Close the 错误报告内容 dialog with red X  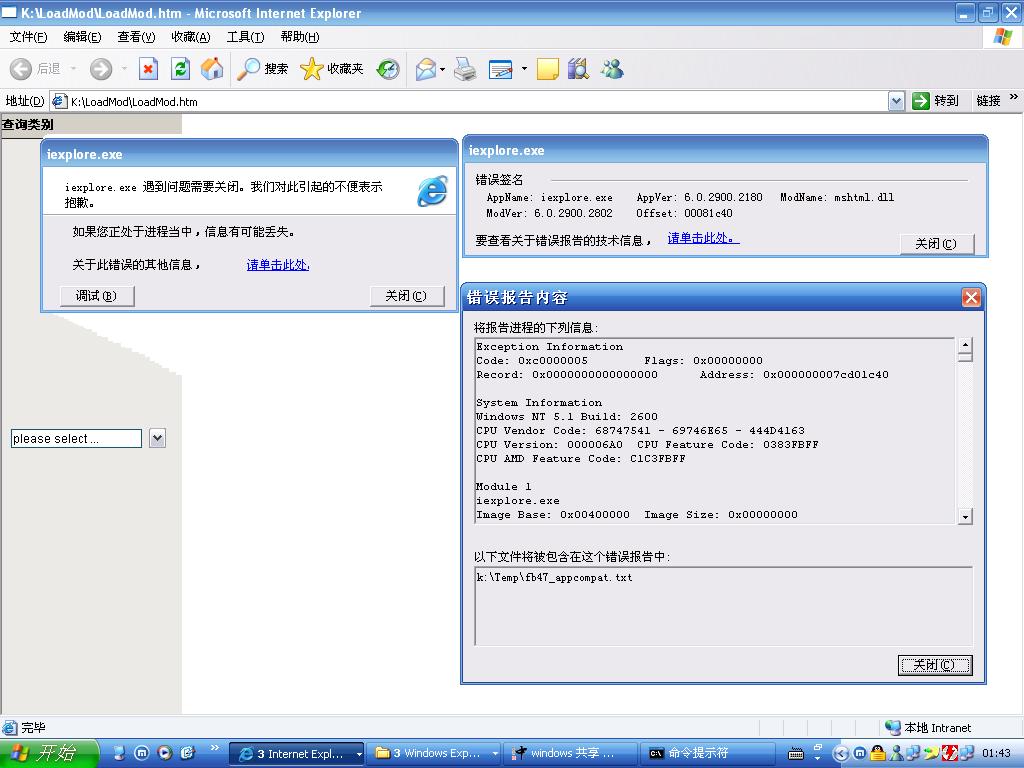(x=970, y=297)
